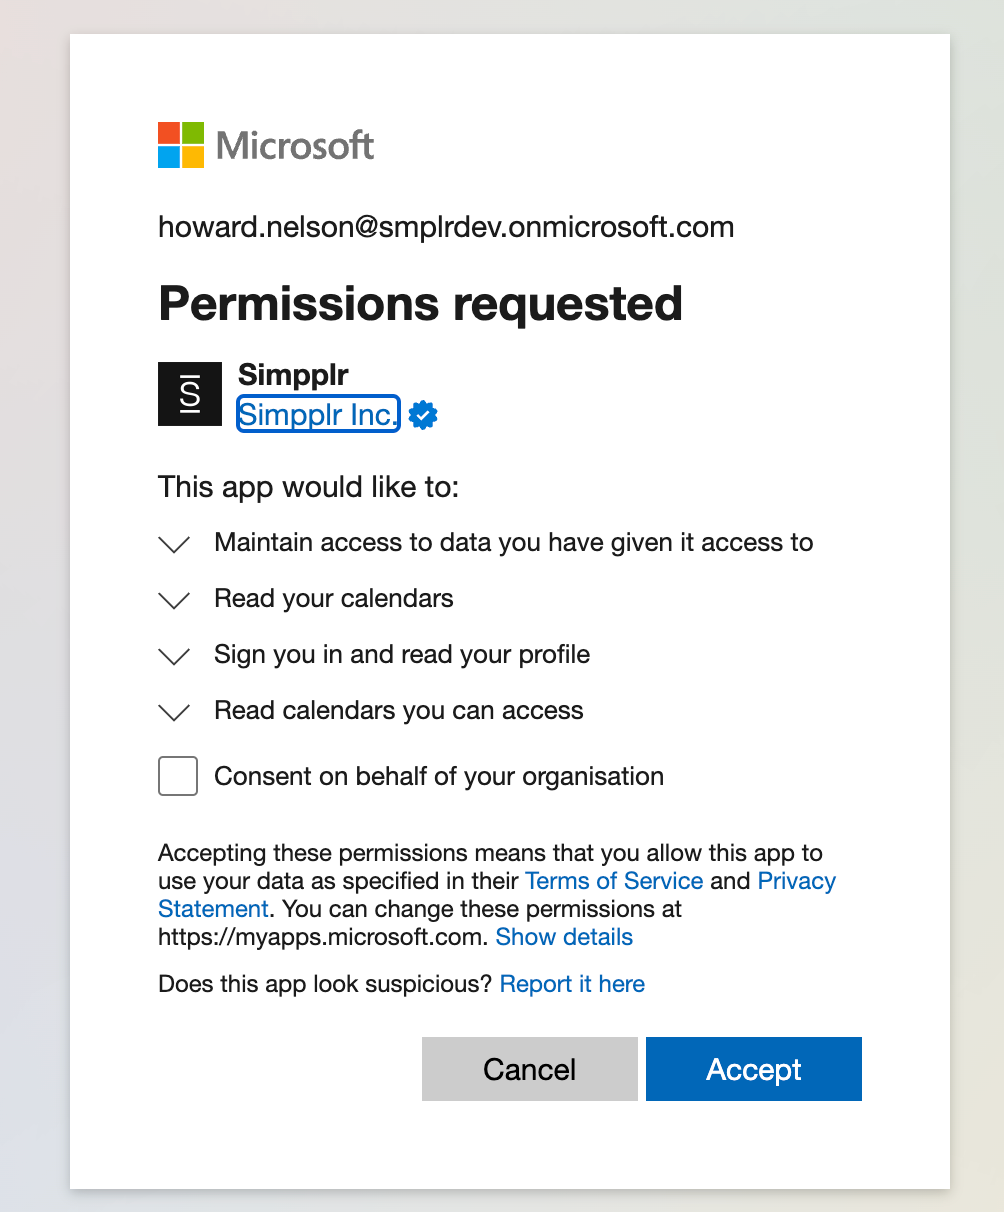Expand 'Sign you in and read your profile'
The width and height of the screenshot is (1004, 1212).
(173, 657)
